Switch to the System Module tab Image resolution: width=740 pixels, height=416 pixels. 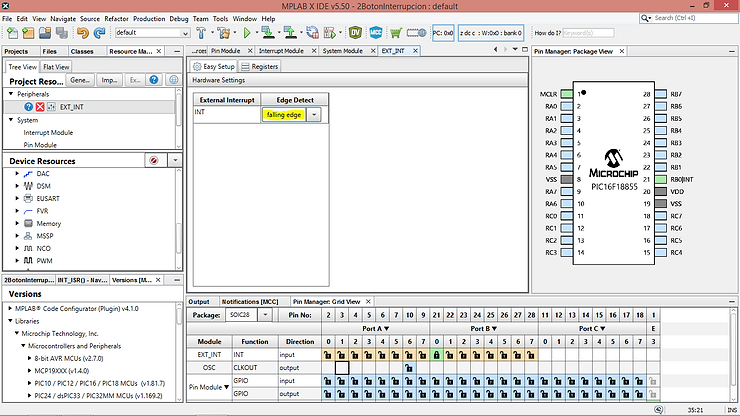click(343, 51)
